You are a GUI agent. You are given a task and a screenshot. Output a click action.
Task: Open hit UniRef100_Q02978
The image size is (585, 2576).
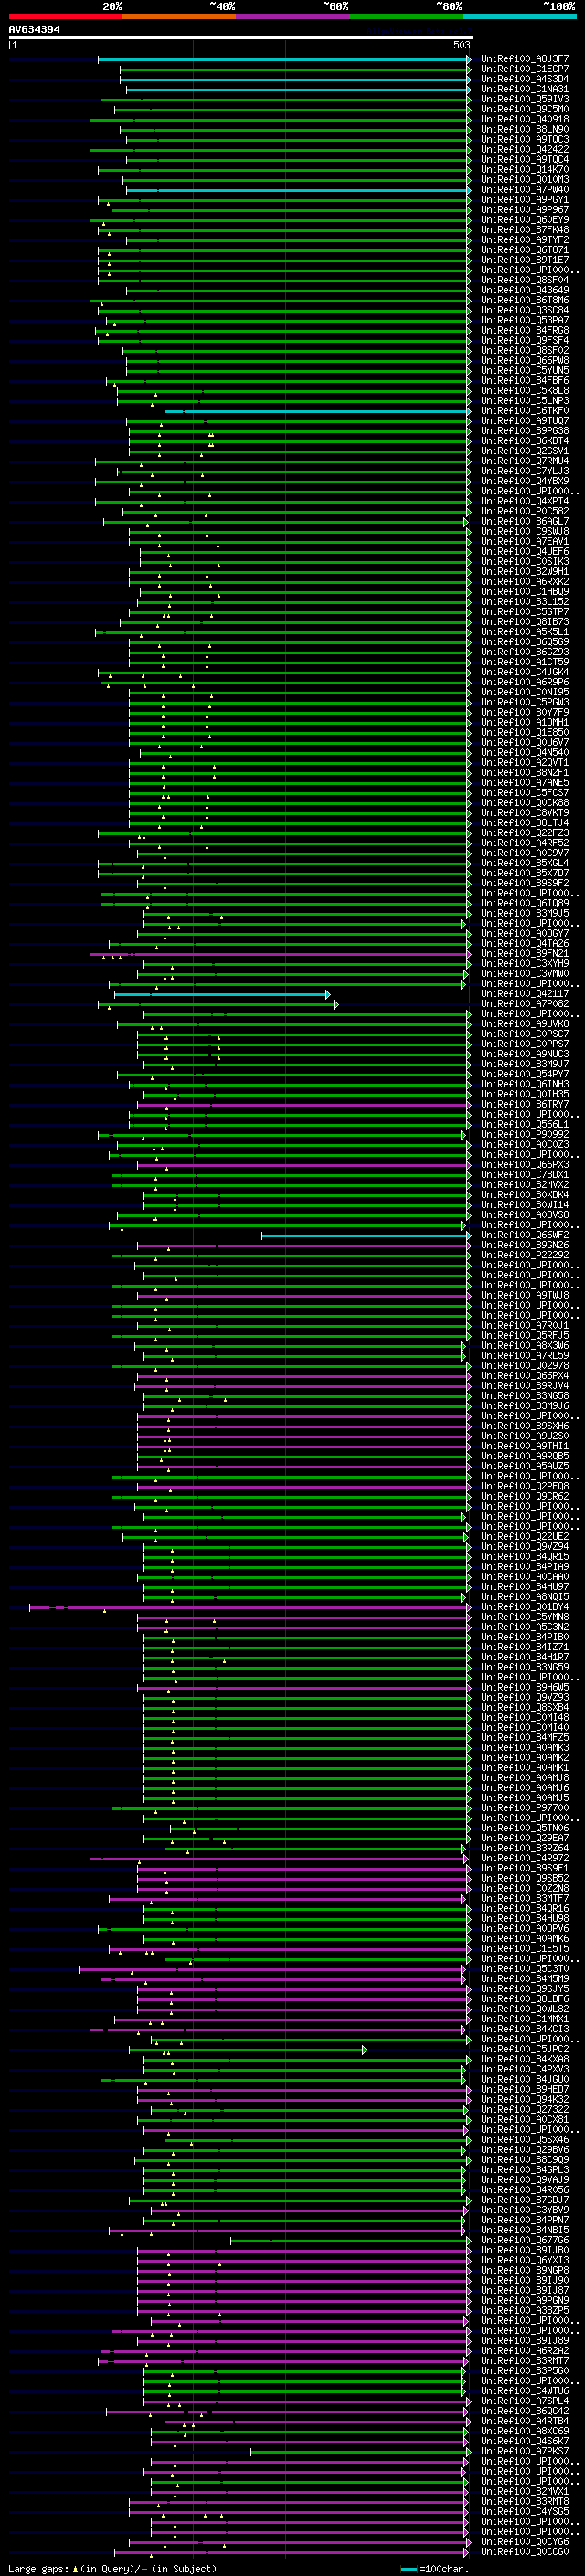tap(525, 1365)
